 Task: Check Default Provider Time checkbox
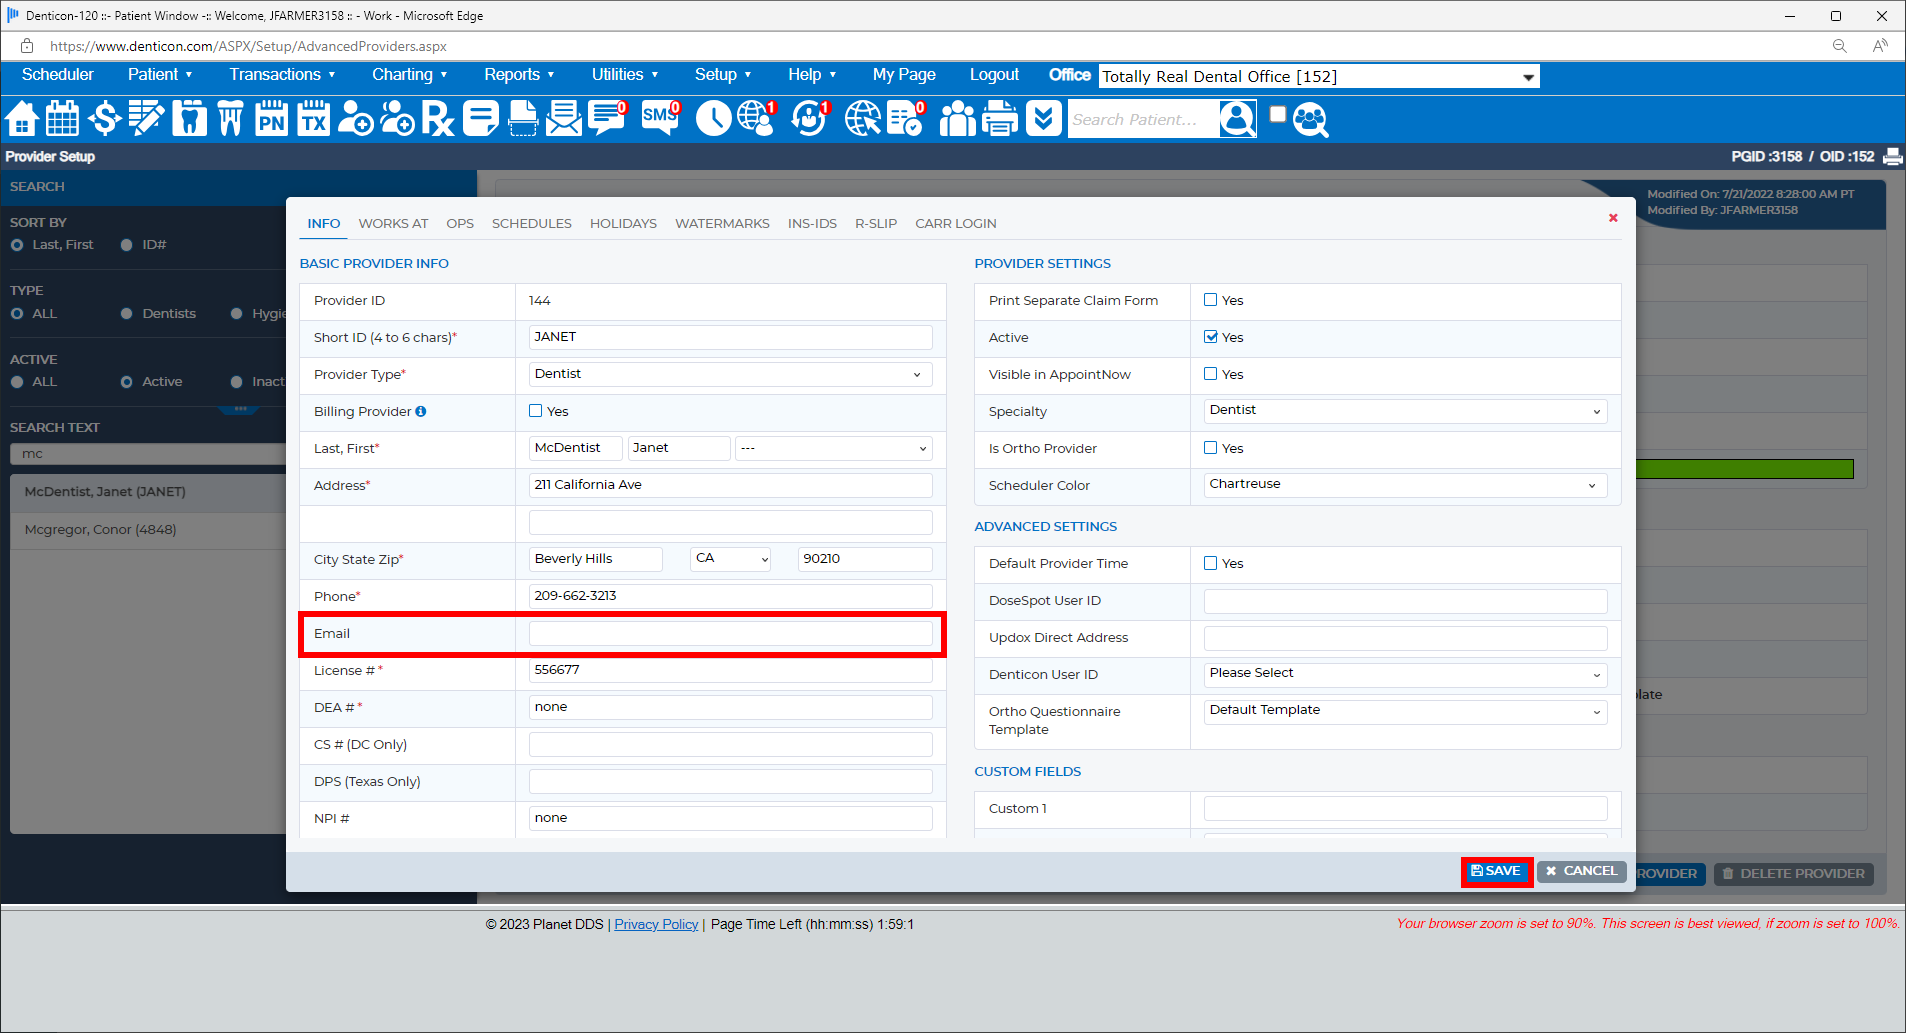[1211, 563]
